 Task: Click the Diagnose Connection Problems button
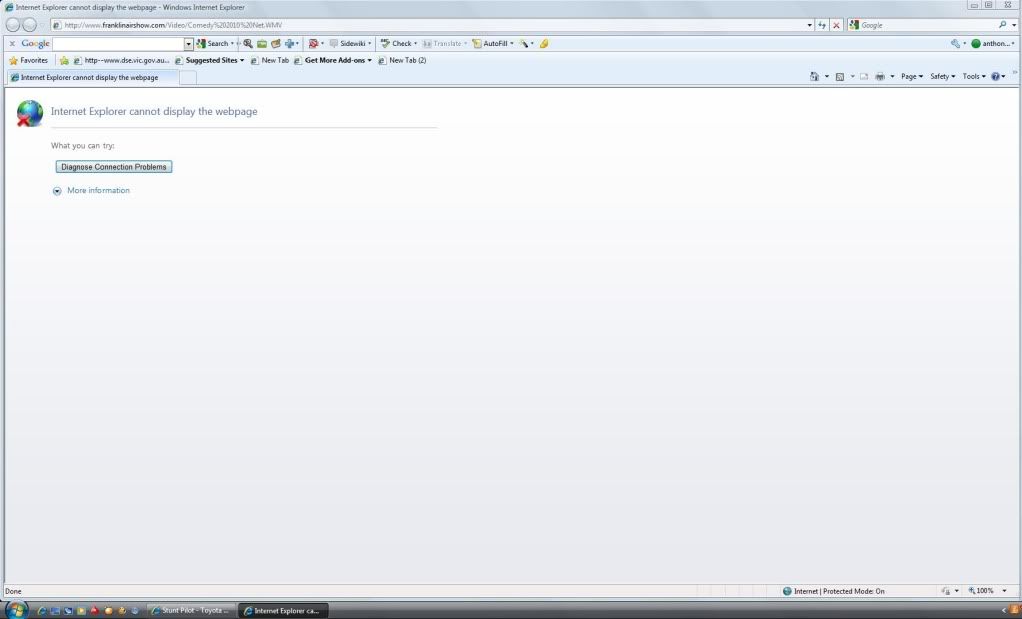click(x=114, y=167)
